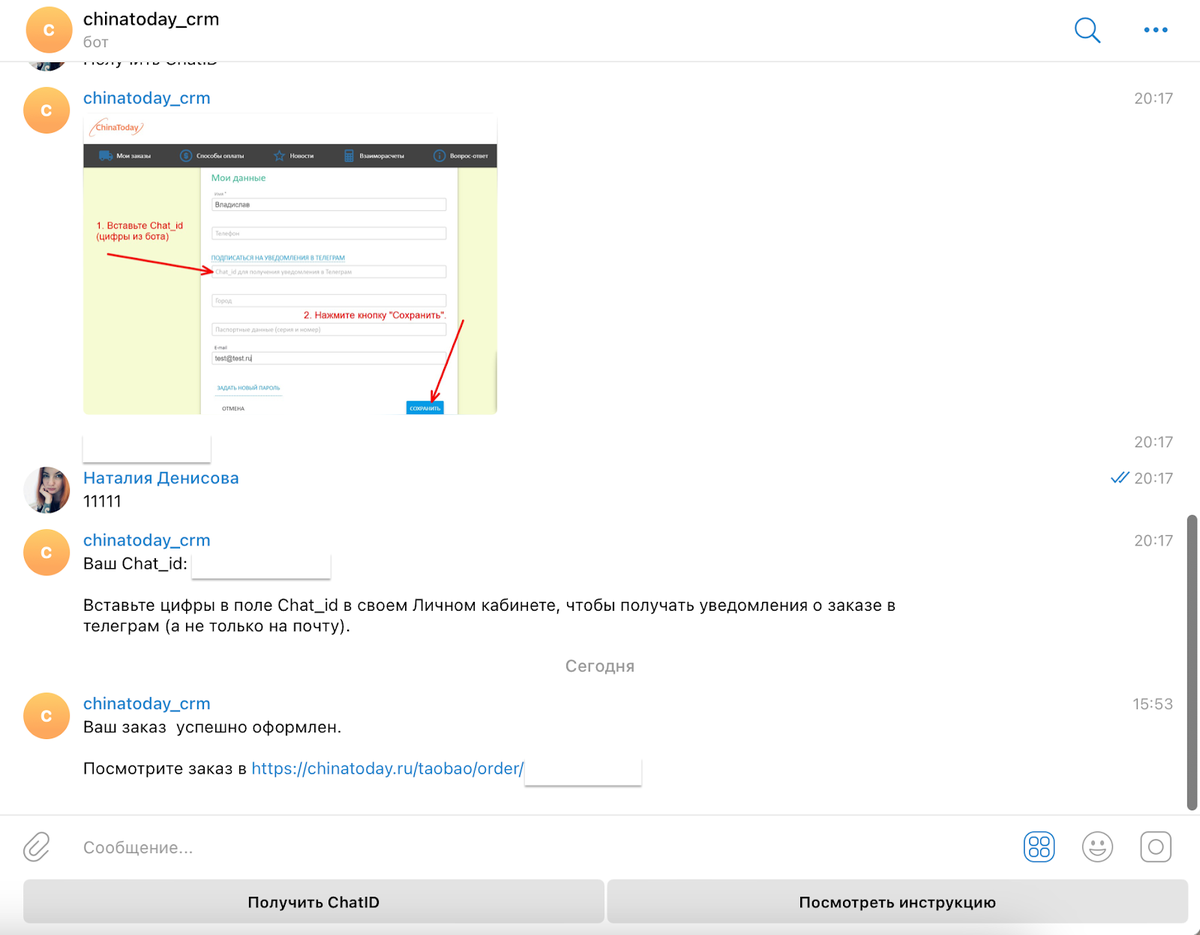Click sender name chinatoday_crm above screenshot

[x=147, y=98]
